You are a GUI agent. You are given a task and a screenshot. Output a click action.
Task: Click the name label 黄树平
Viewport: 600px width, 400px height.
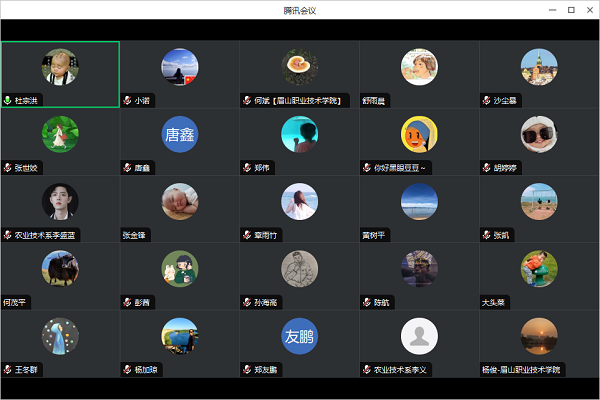(376, 235)
